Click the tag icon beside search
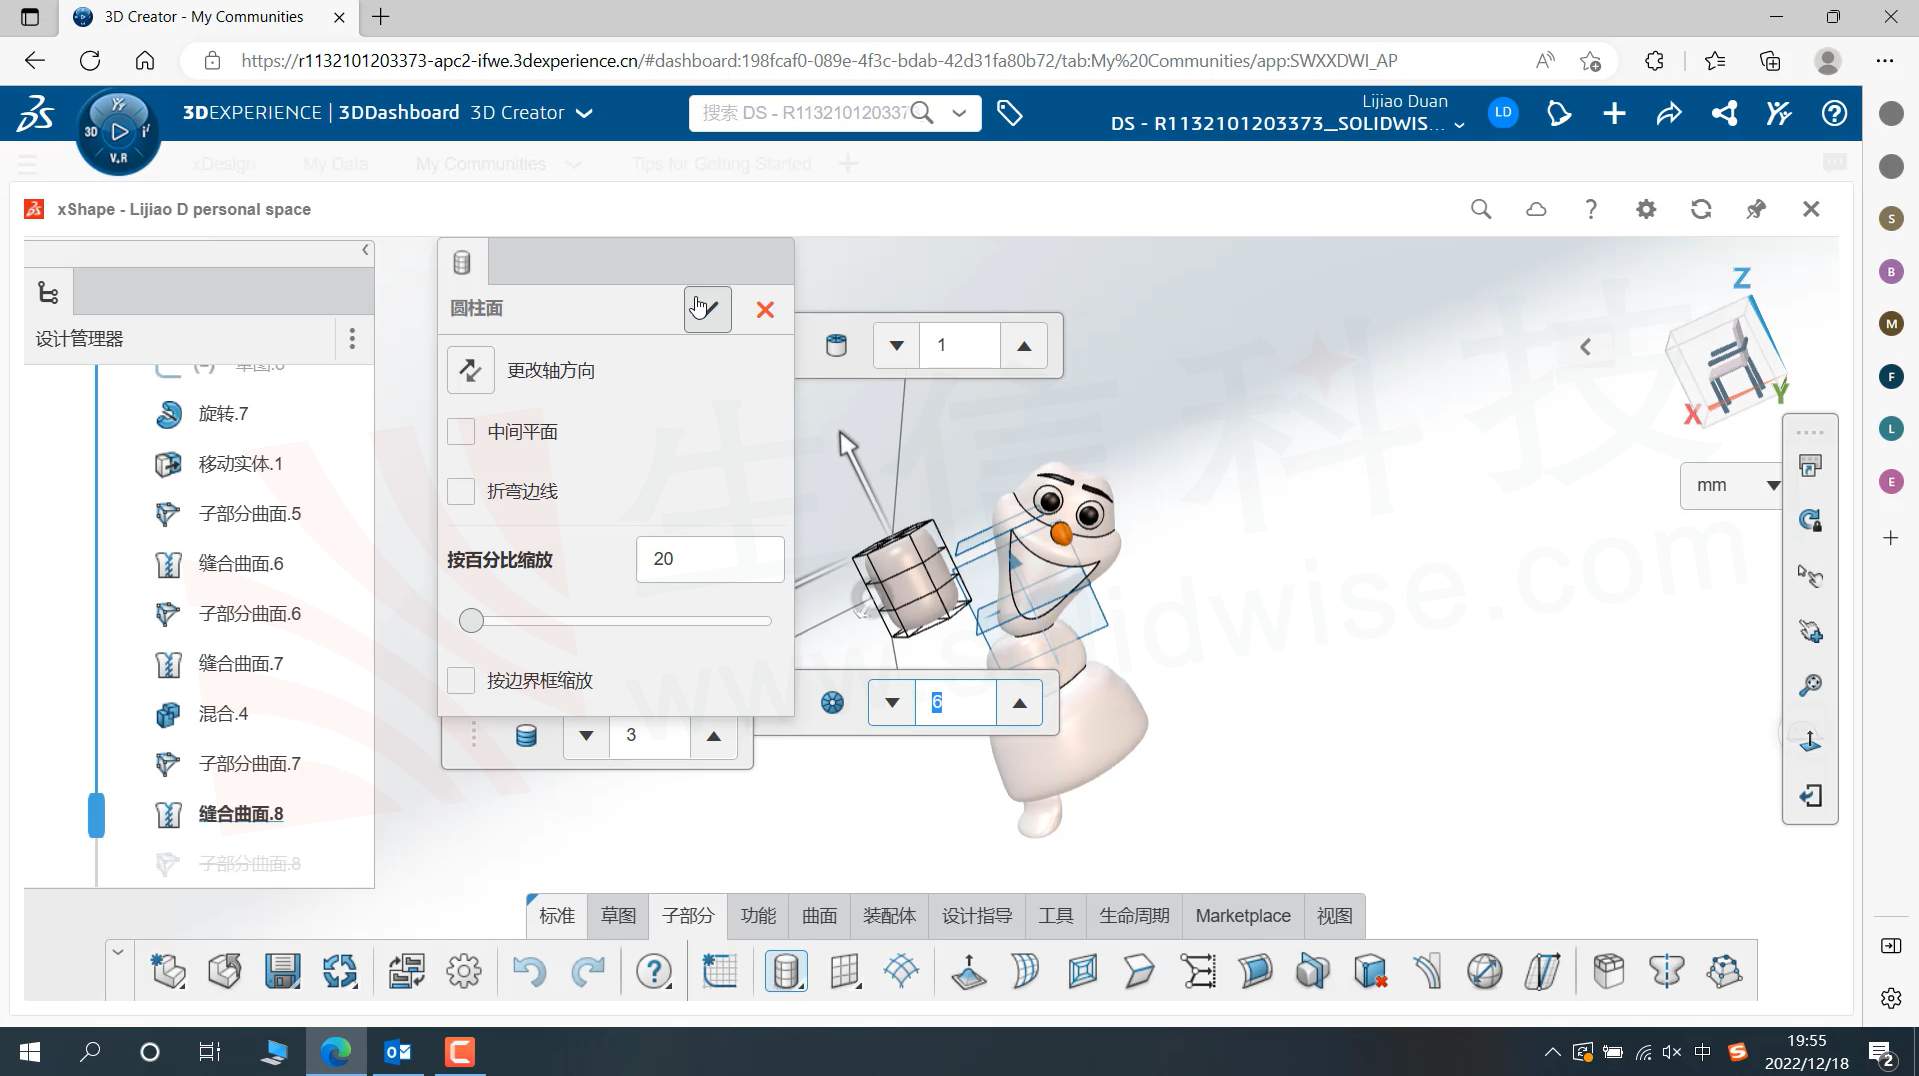Screen dimensions: 1919x1076 1010,113
